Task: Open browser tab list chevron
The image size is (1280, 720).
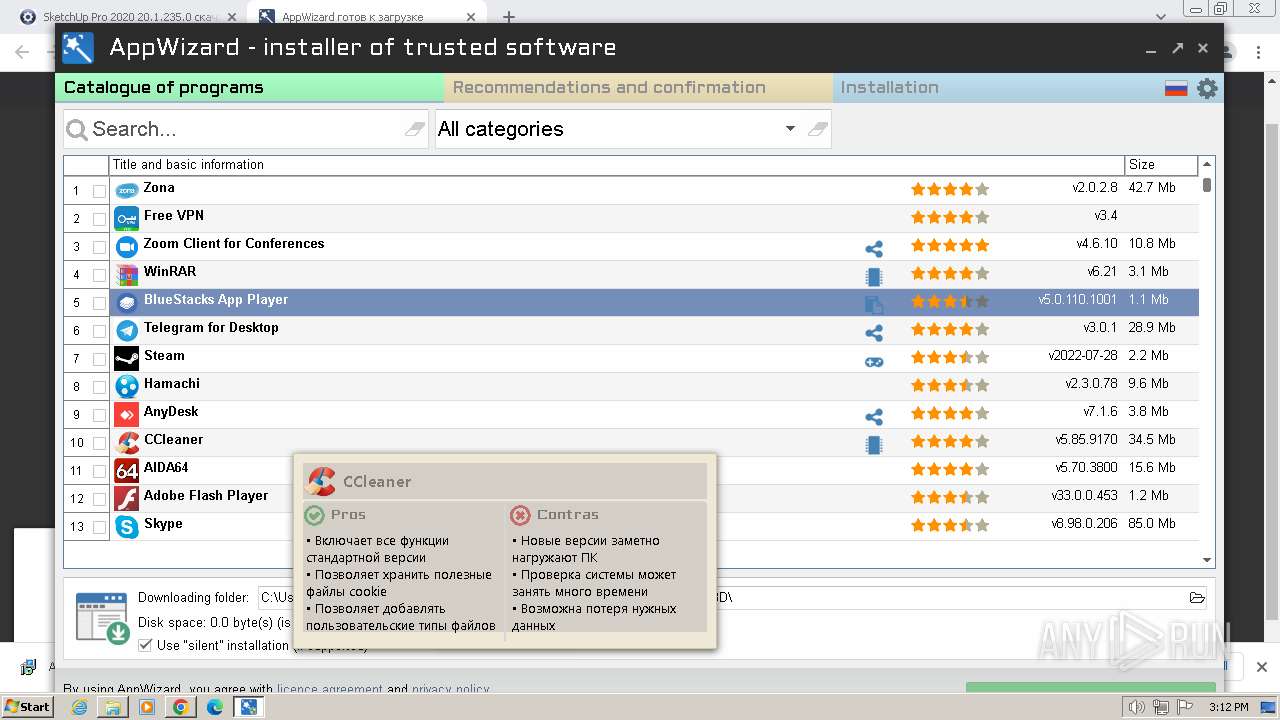Action: tap(1161, 17)
